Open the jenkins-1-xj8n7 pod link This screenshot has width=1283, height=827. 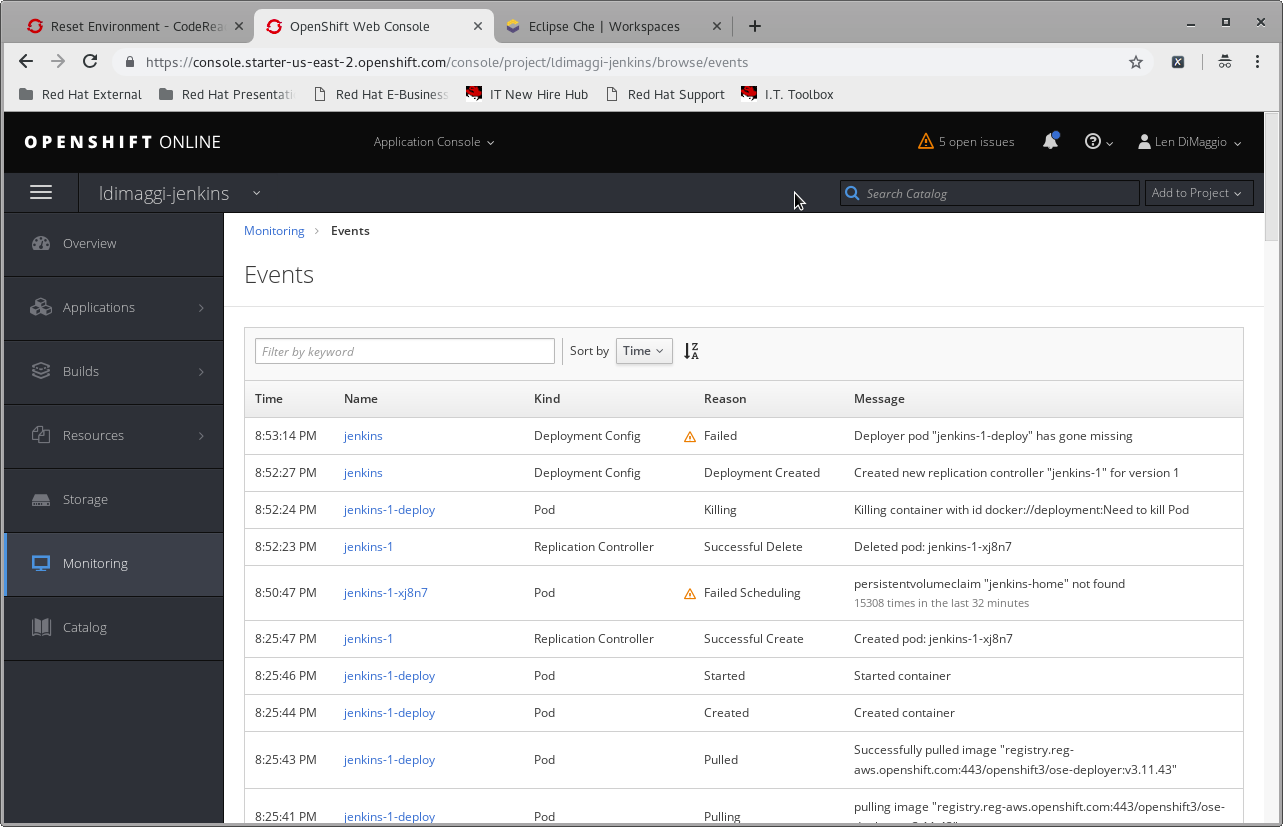coord(385,592)
